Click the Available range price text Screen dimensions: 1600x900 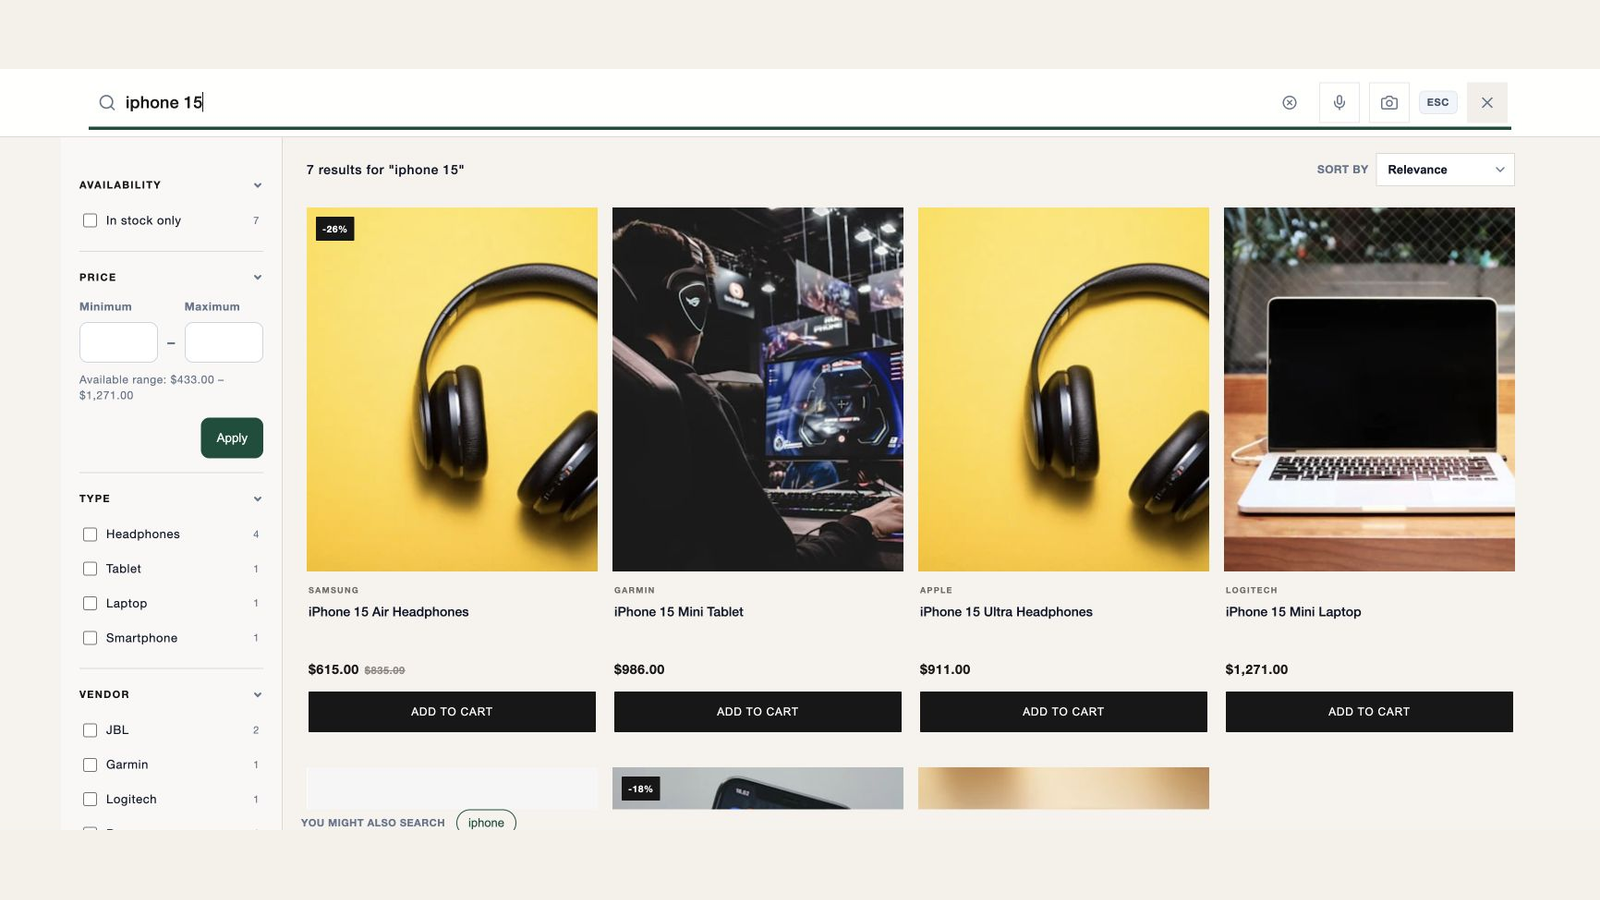[x=152, y=388]
